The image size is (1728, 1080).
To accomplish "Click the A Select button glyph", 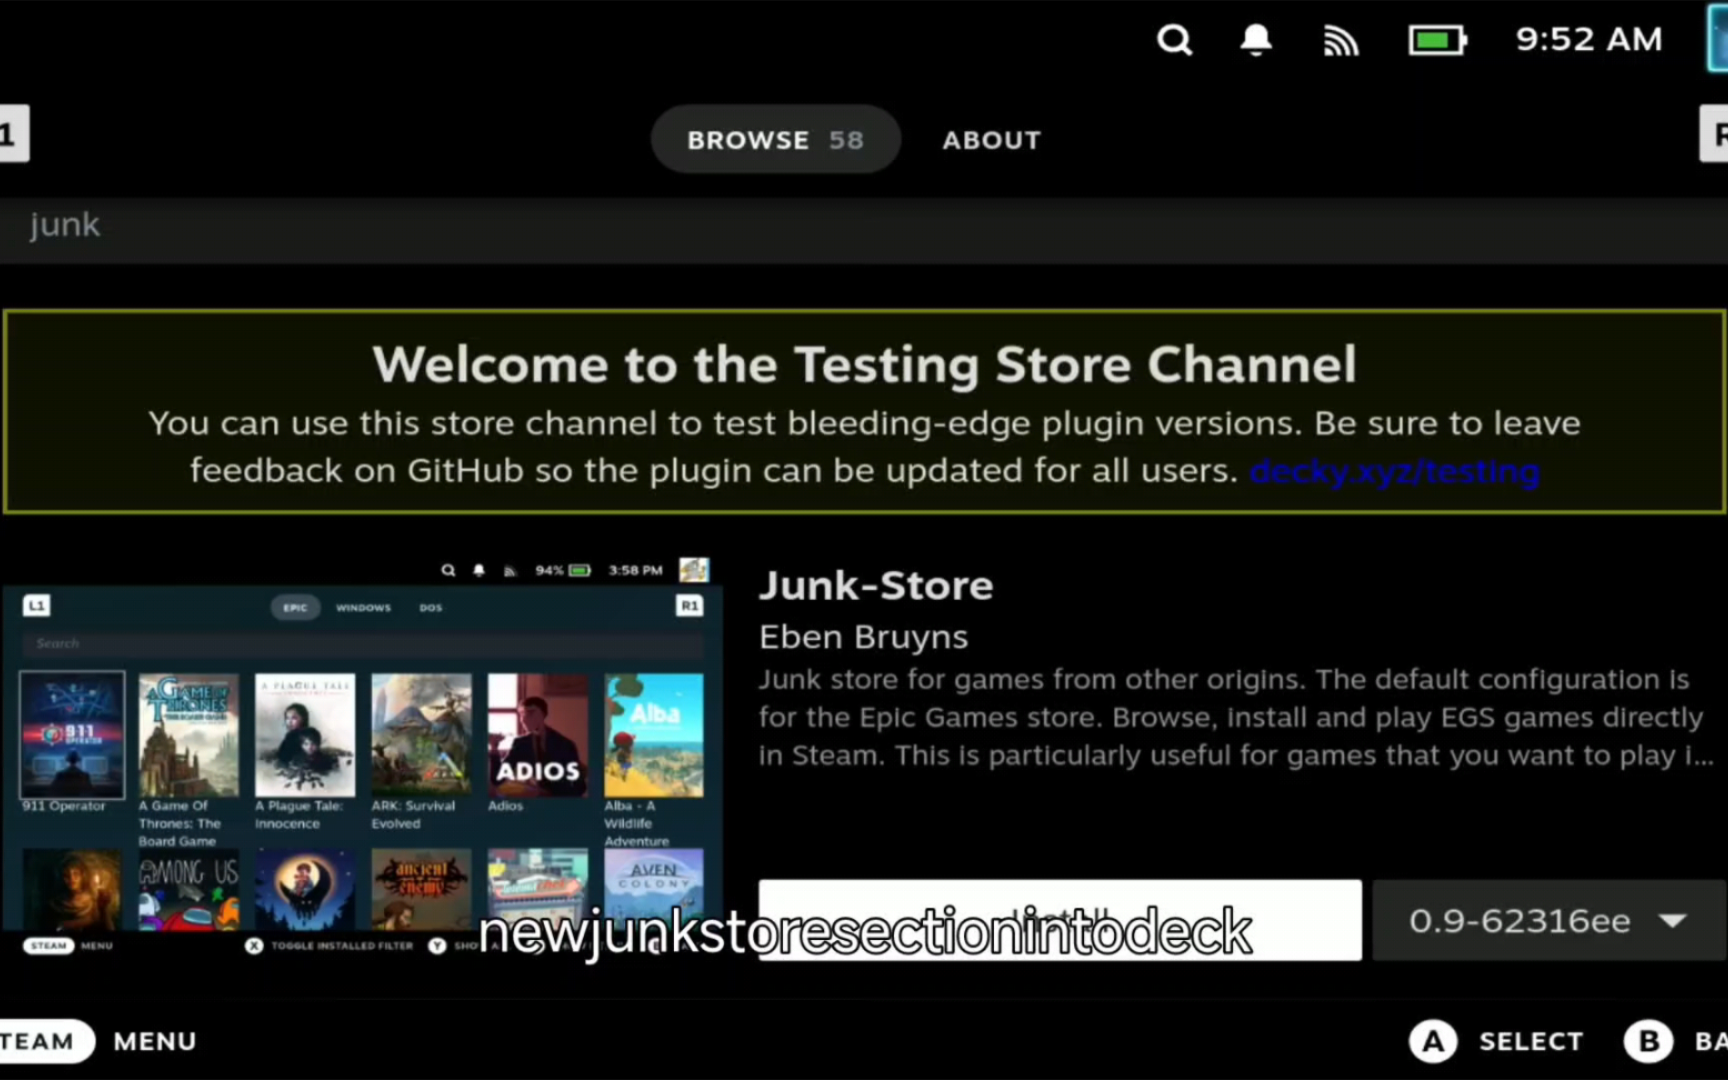I will 1433,1041.
